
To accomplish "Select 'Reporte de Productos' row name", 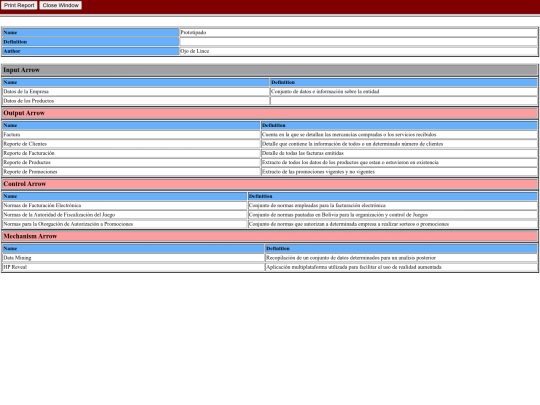I will coord(131,162).
